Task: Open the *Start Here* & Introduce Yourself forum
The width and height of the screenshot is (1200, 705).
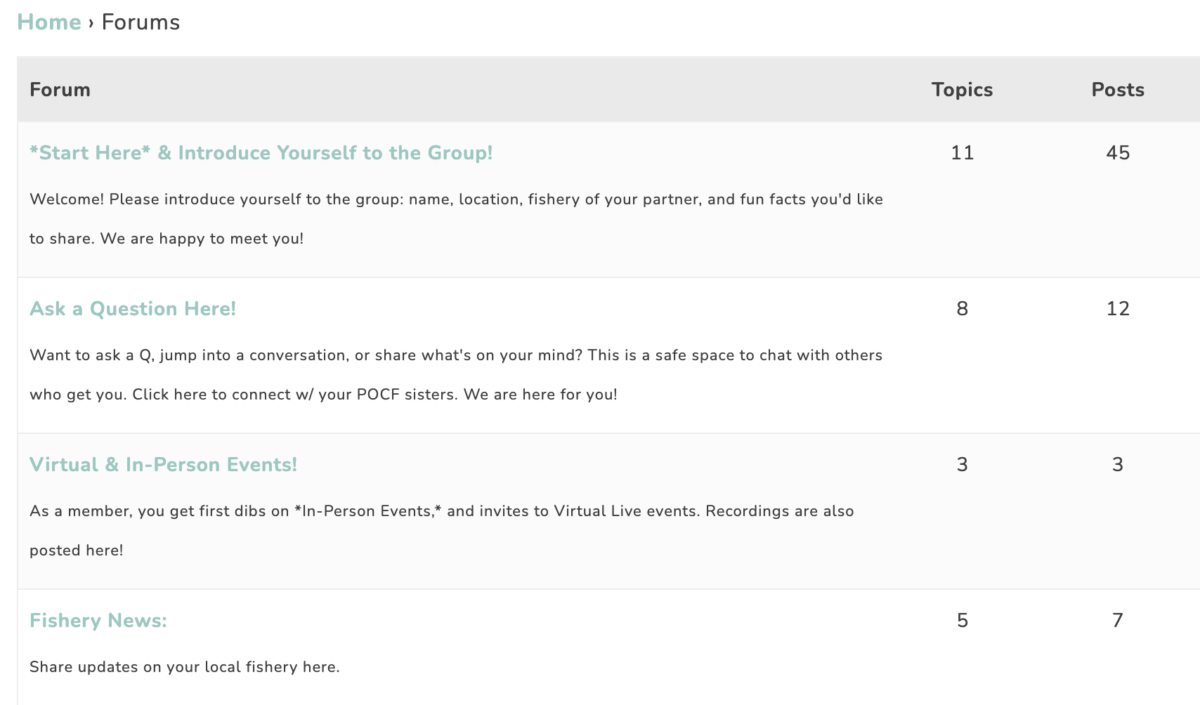Action: coord(260,152)
